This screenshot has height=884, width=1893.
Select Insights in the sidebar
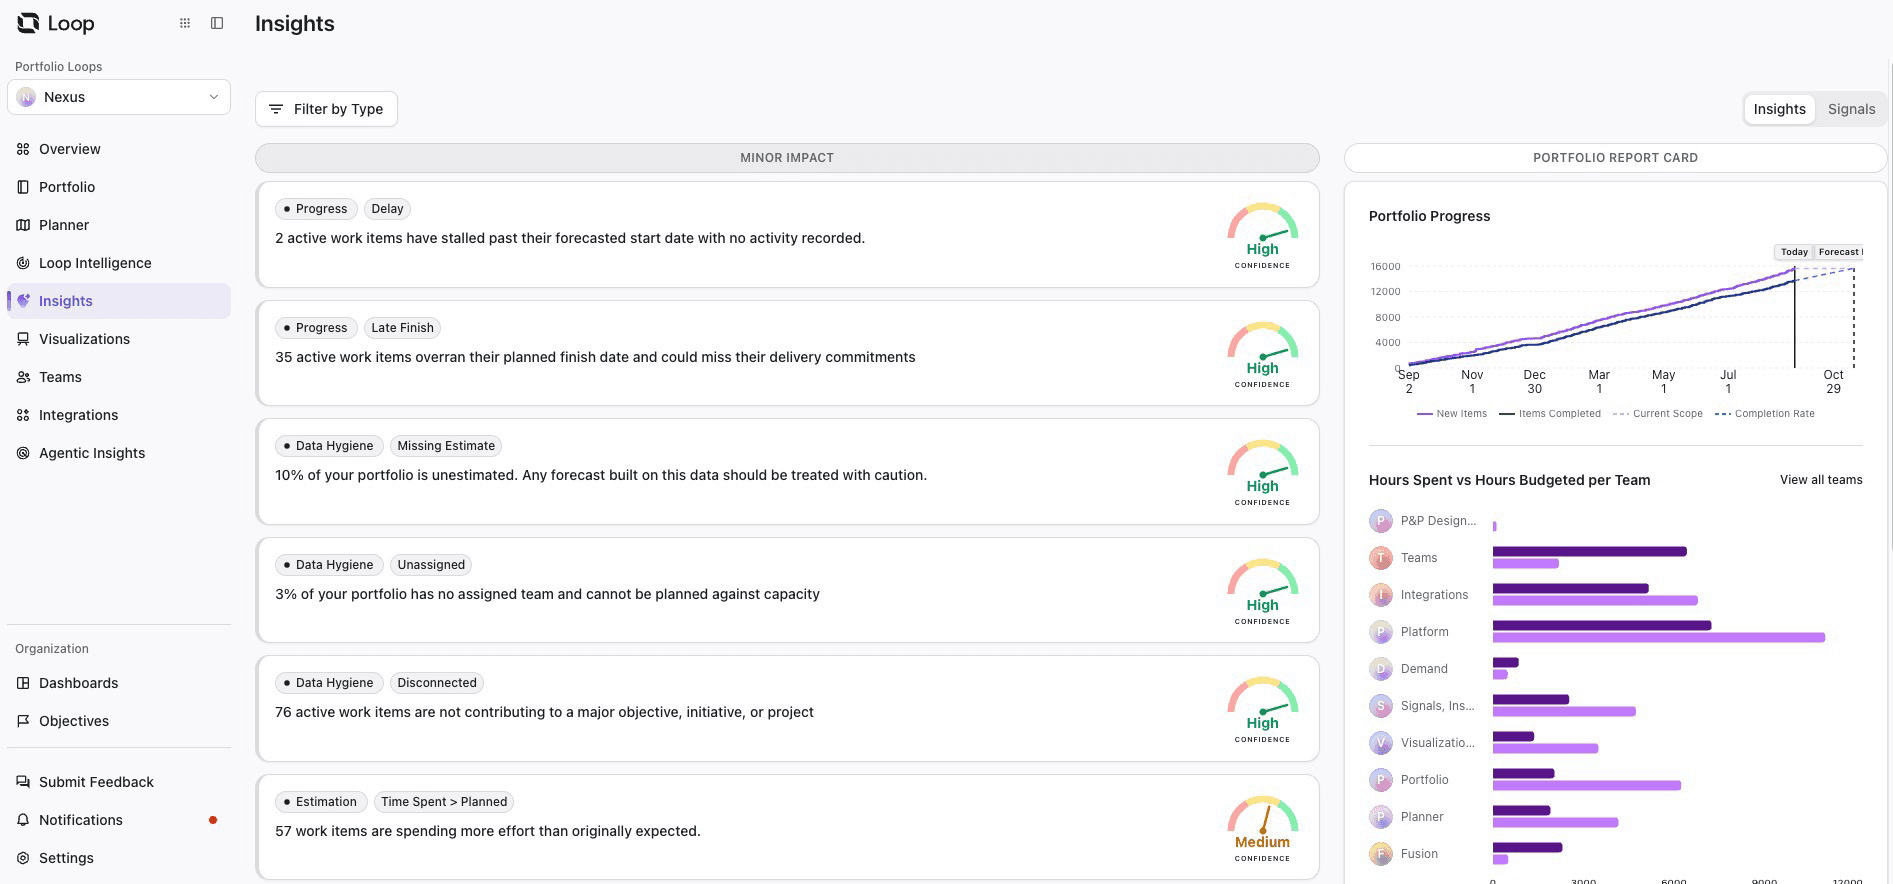[119, 301]
